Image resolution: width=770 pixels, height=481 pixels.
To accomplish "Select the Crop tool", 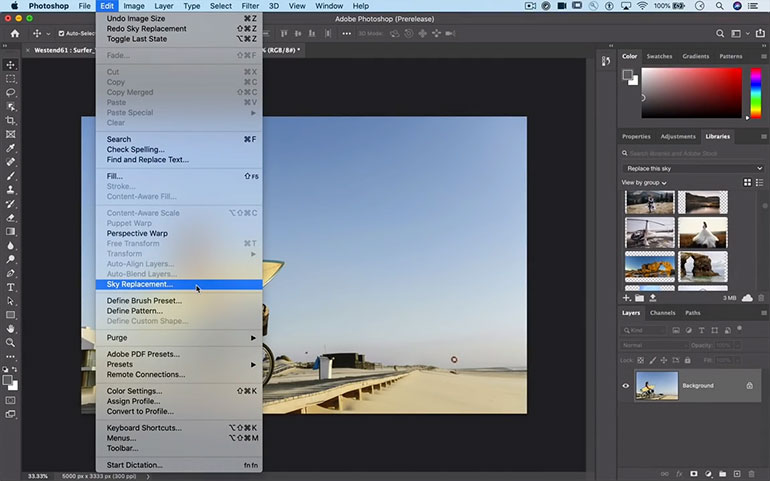I will point(11,119).
